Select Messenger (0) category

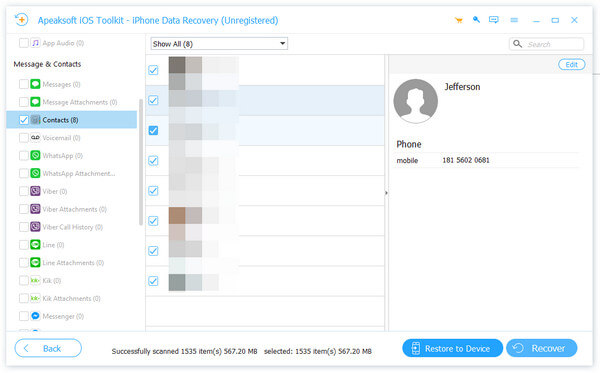(63, 316)
